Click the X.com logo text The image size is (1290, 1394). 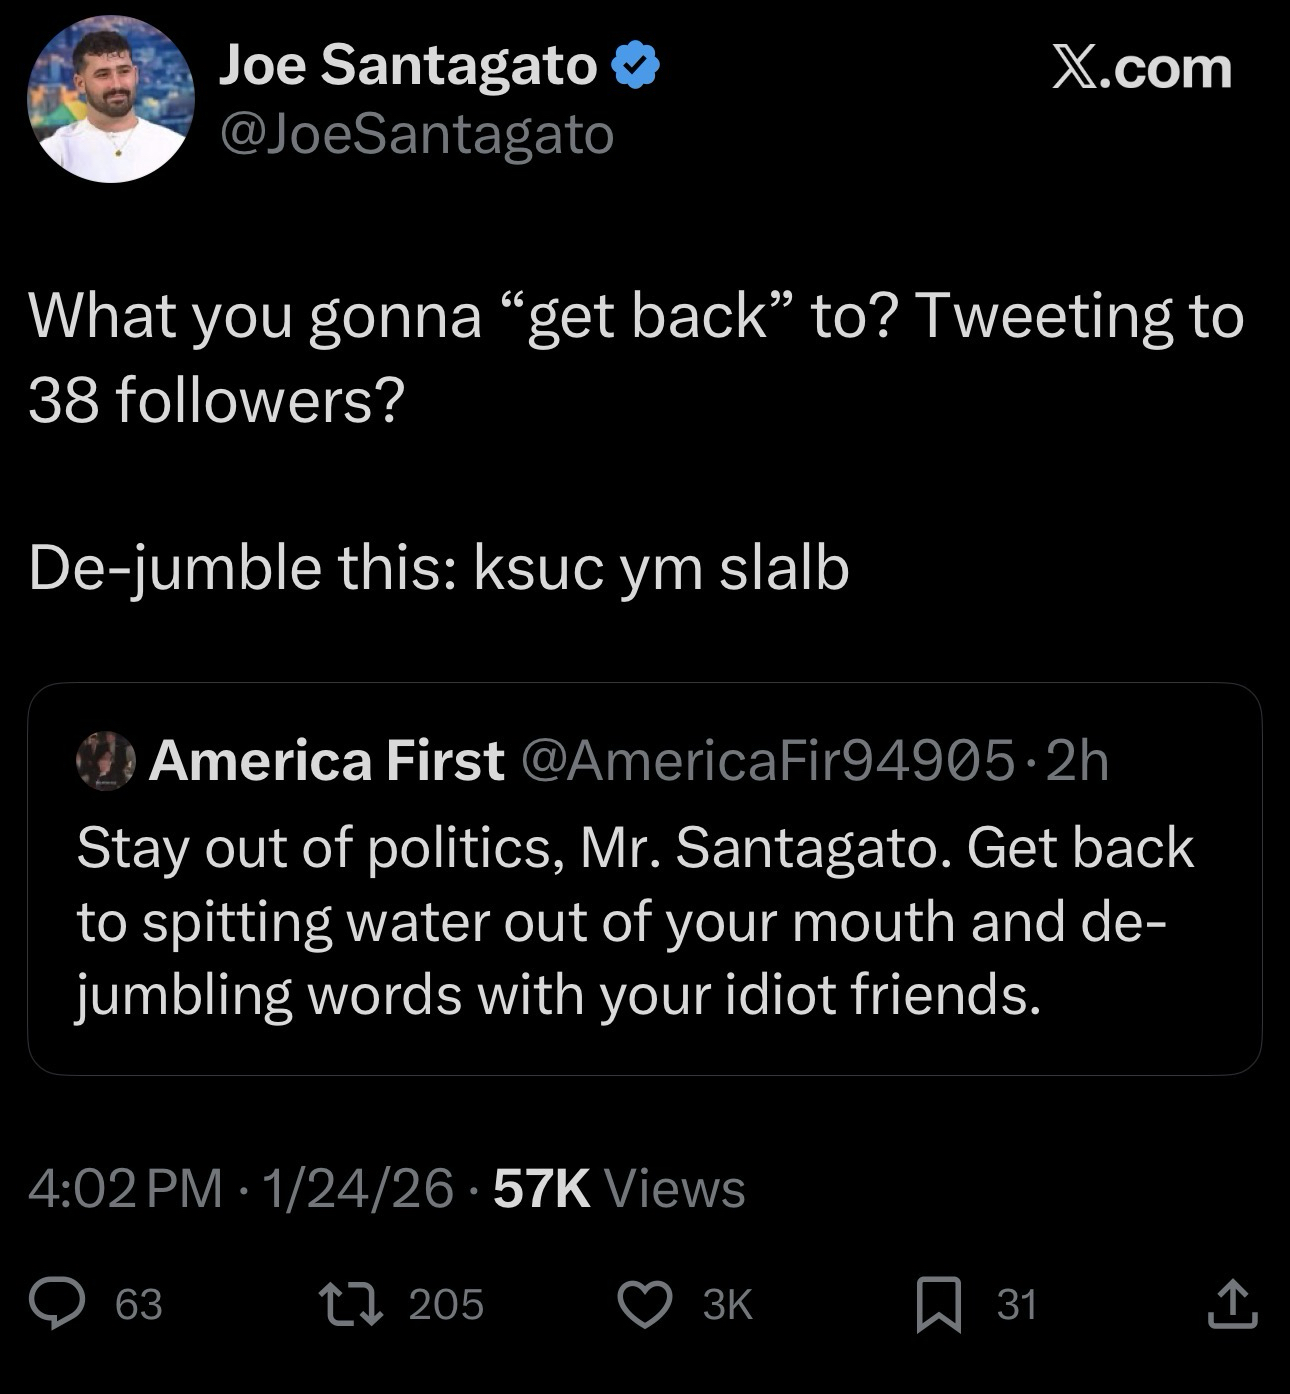(1142, 68)
